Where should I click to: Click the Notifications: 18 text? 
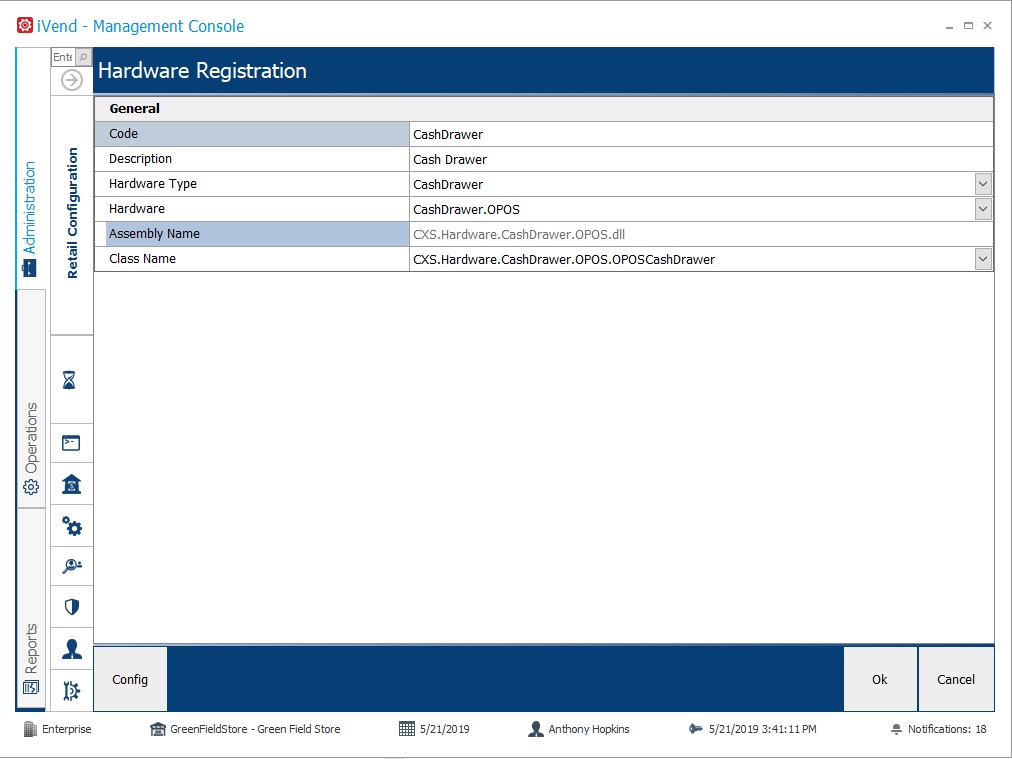point(947,729)
